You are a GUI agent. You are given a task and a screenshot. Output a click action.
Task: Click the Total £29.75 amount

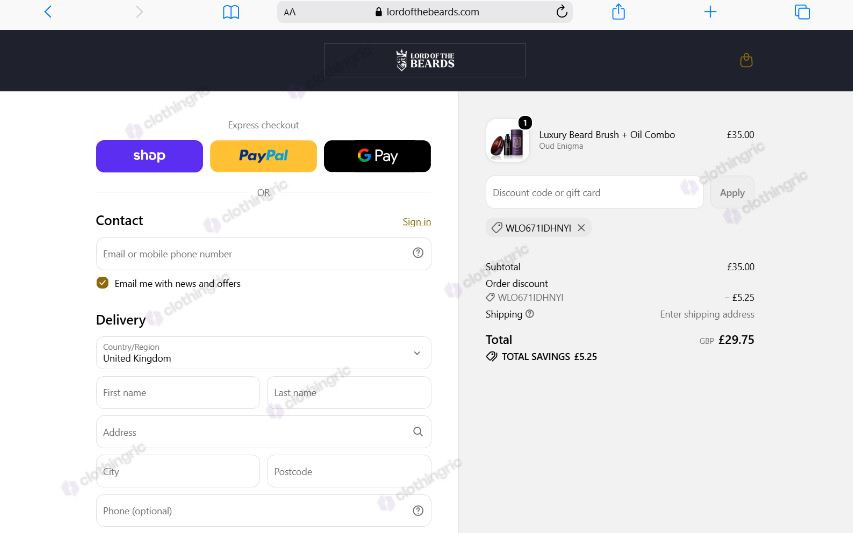[736, 340]
